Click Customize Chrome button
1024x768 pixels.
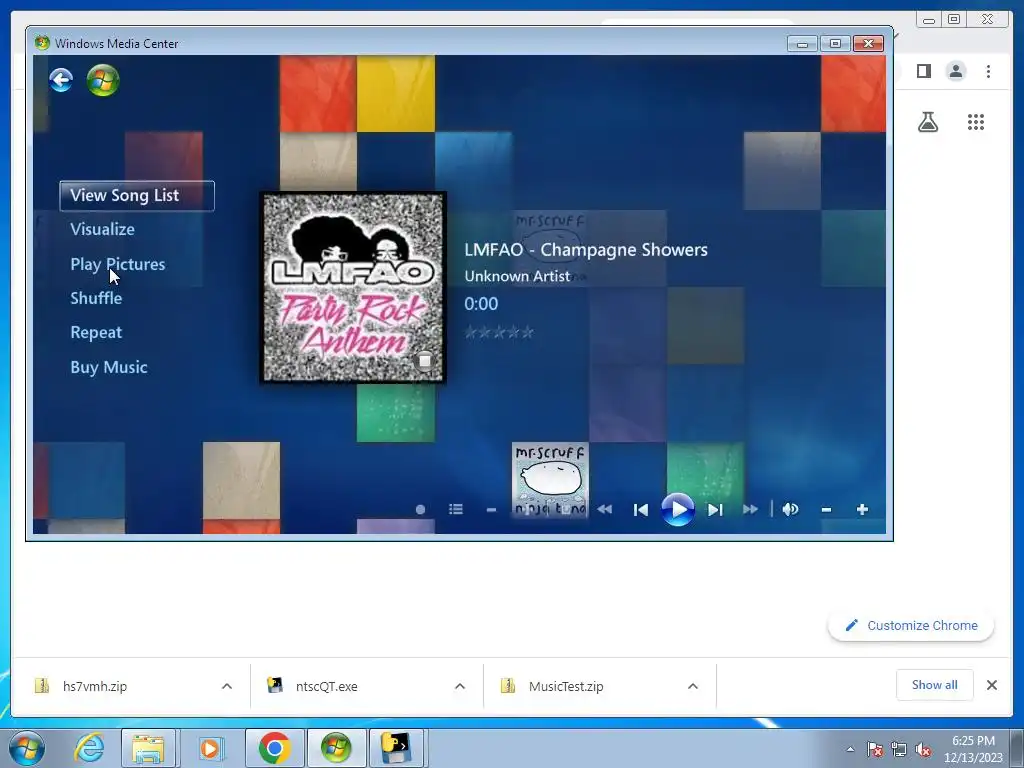coord(911,626)
